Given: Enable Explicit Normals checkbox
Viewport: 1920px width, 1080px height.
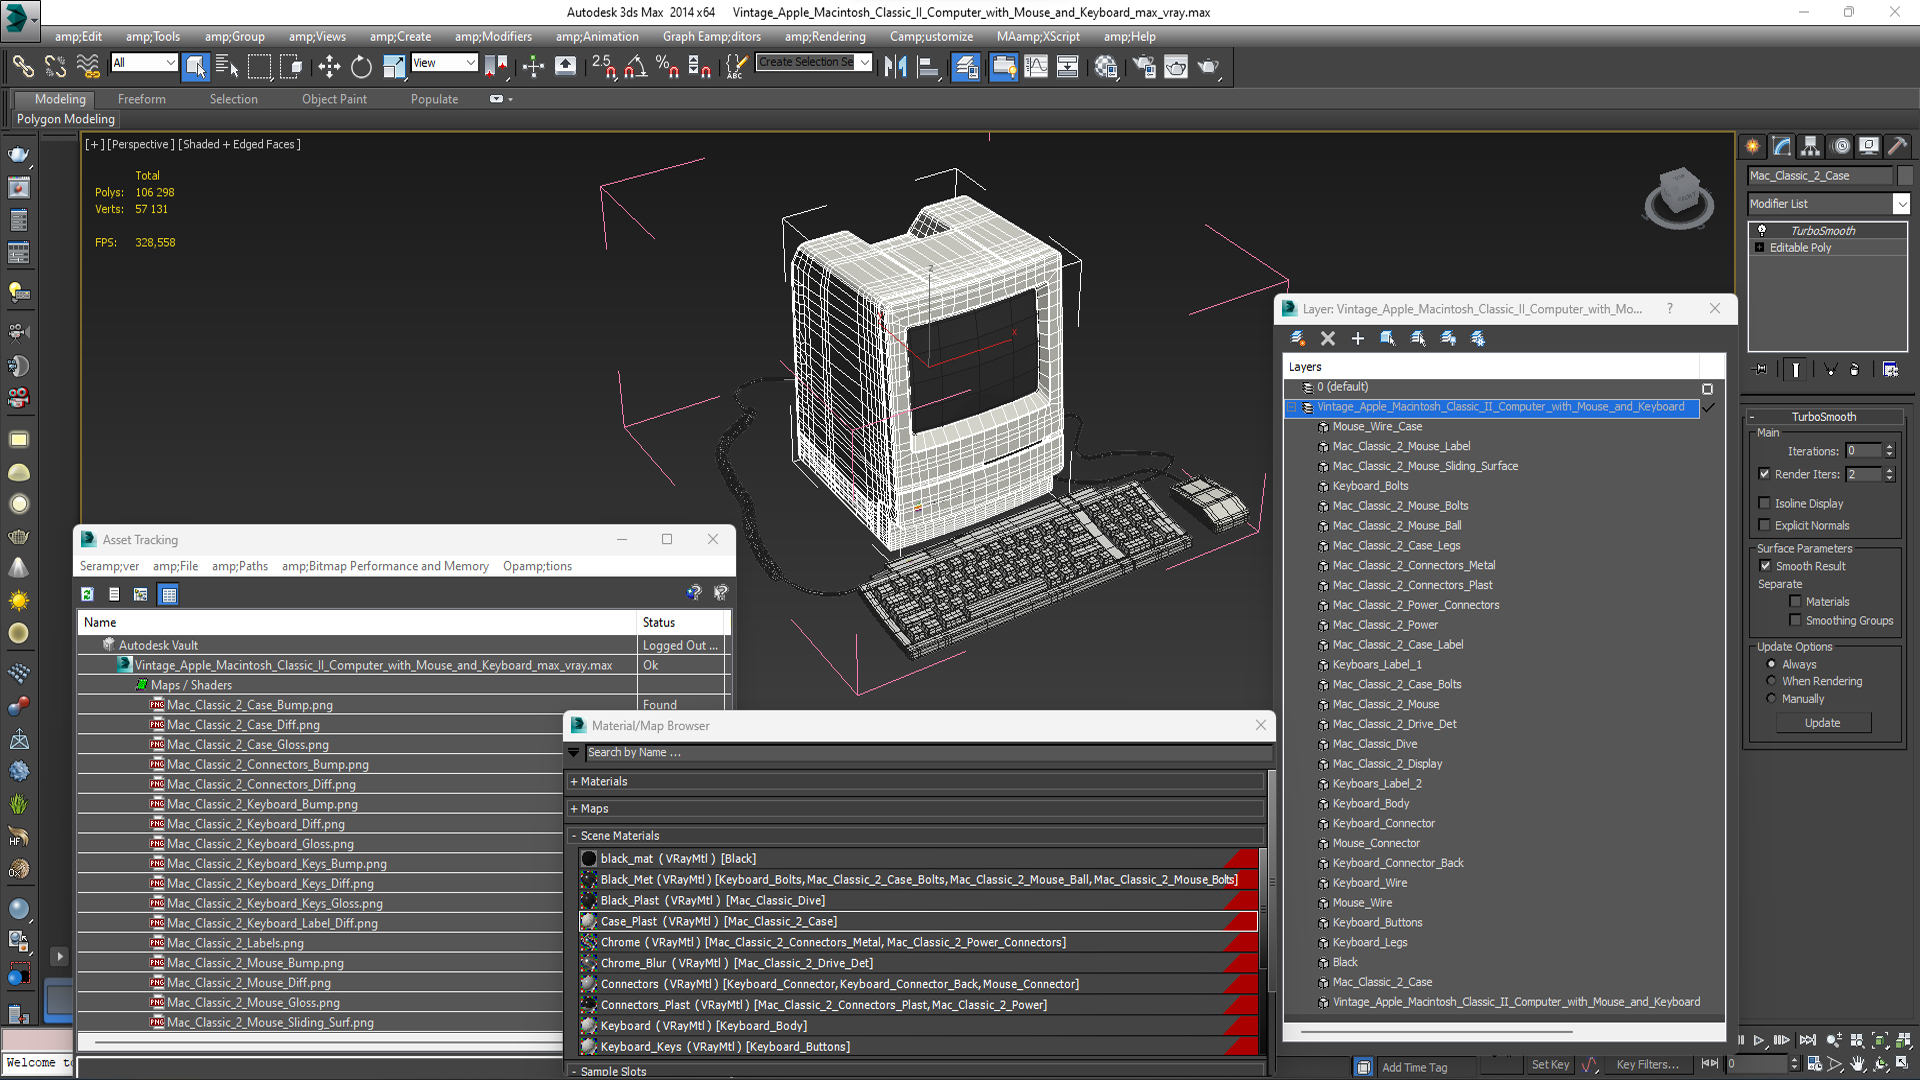Looking at the screenshot, I should [1764, 525].
